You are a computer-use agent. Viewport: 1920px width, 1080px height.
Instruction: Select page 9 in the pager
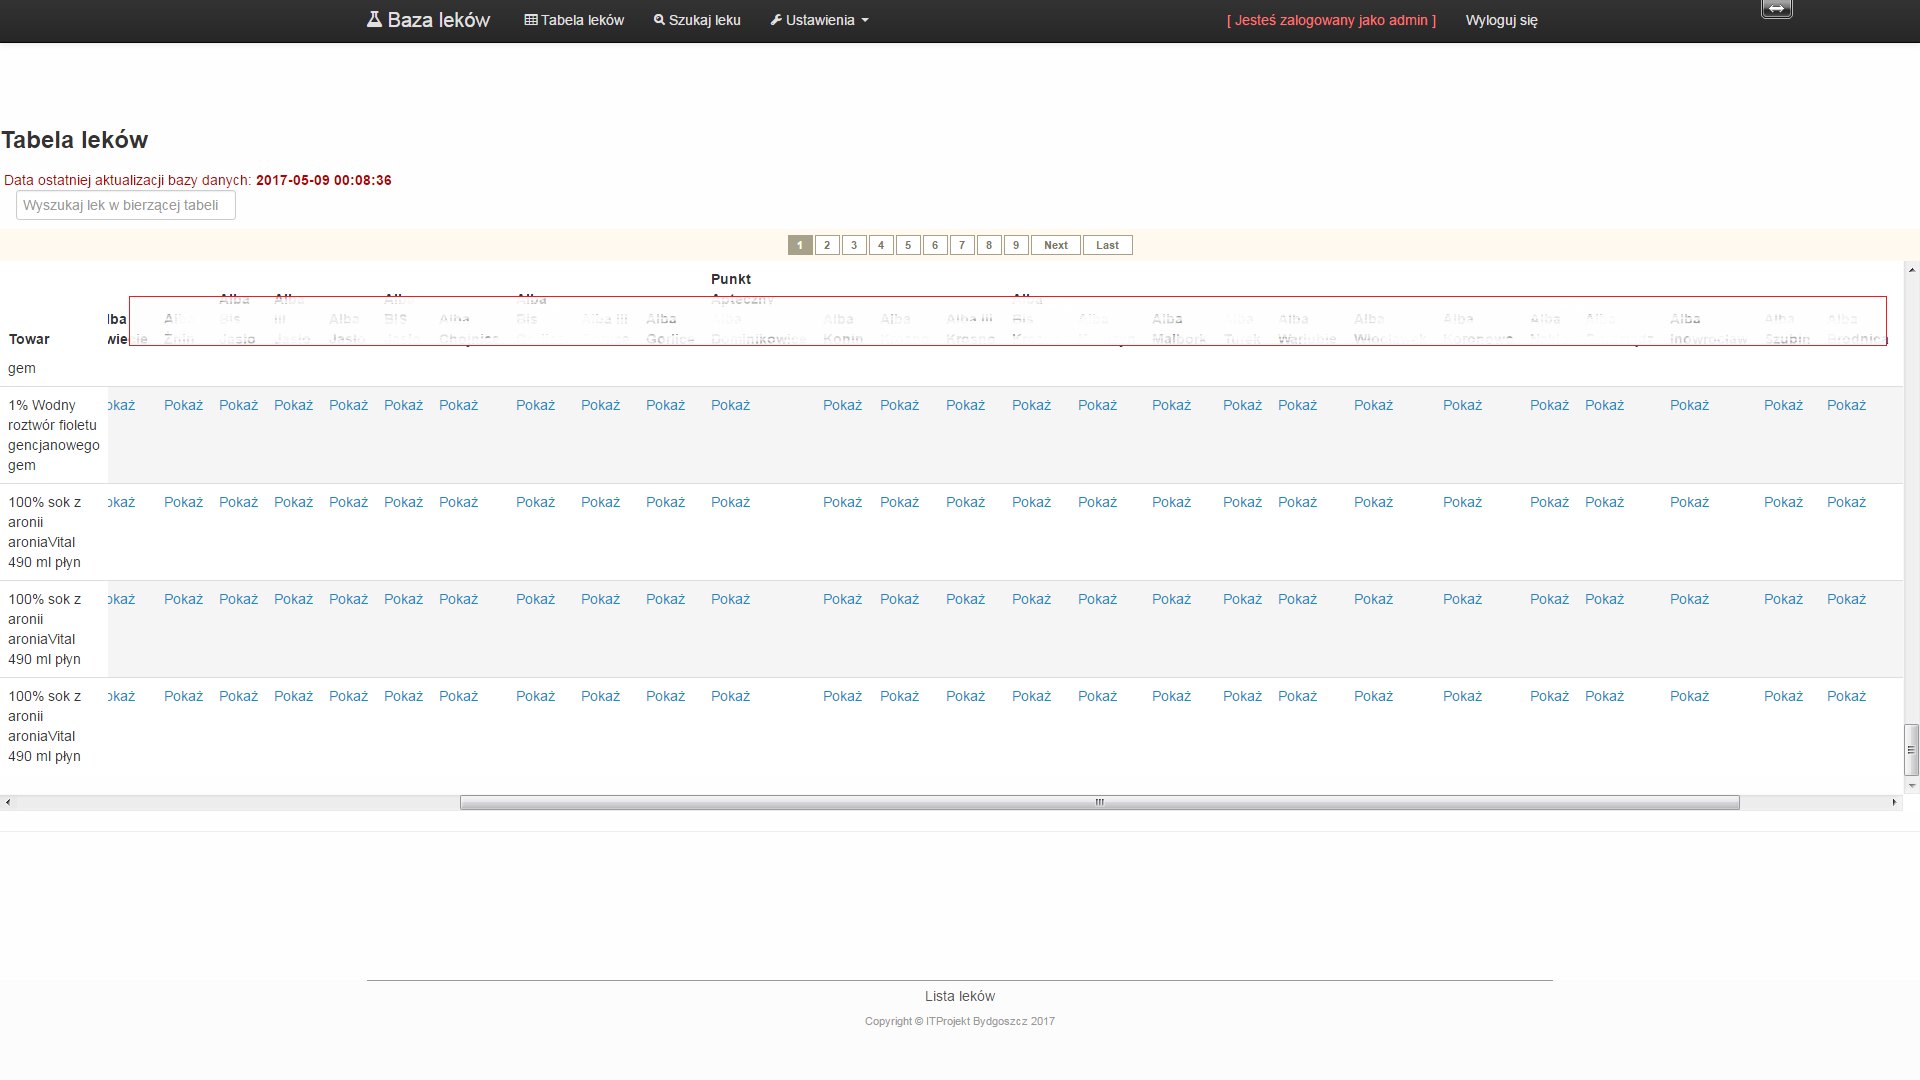[x=1016, y=245]
